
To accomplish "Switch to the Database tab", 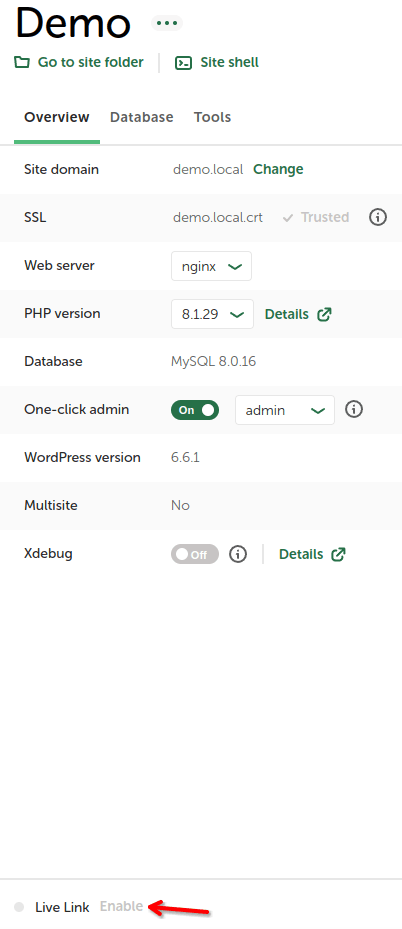I will (141, 117).
